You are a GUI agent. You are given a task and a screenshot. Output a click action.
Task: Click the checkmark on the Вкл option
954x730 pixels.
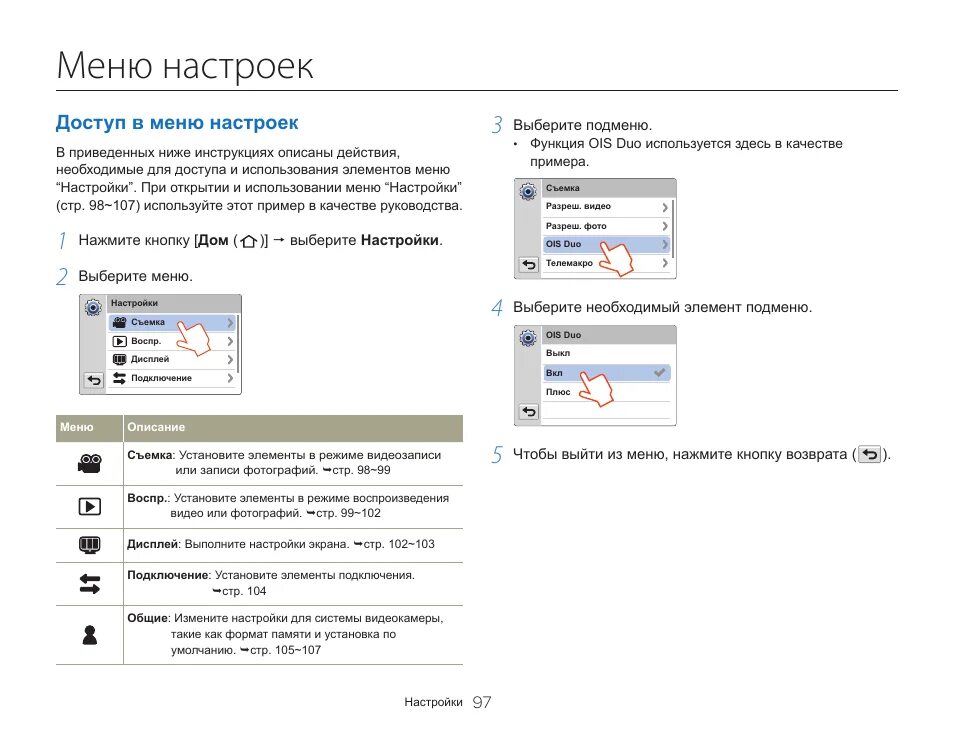point(659,372)
